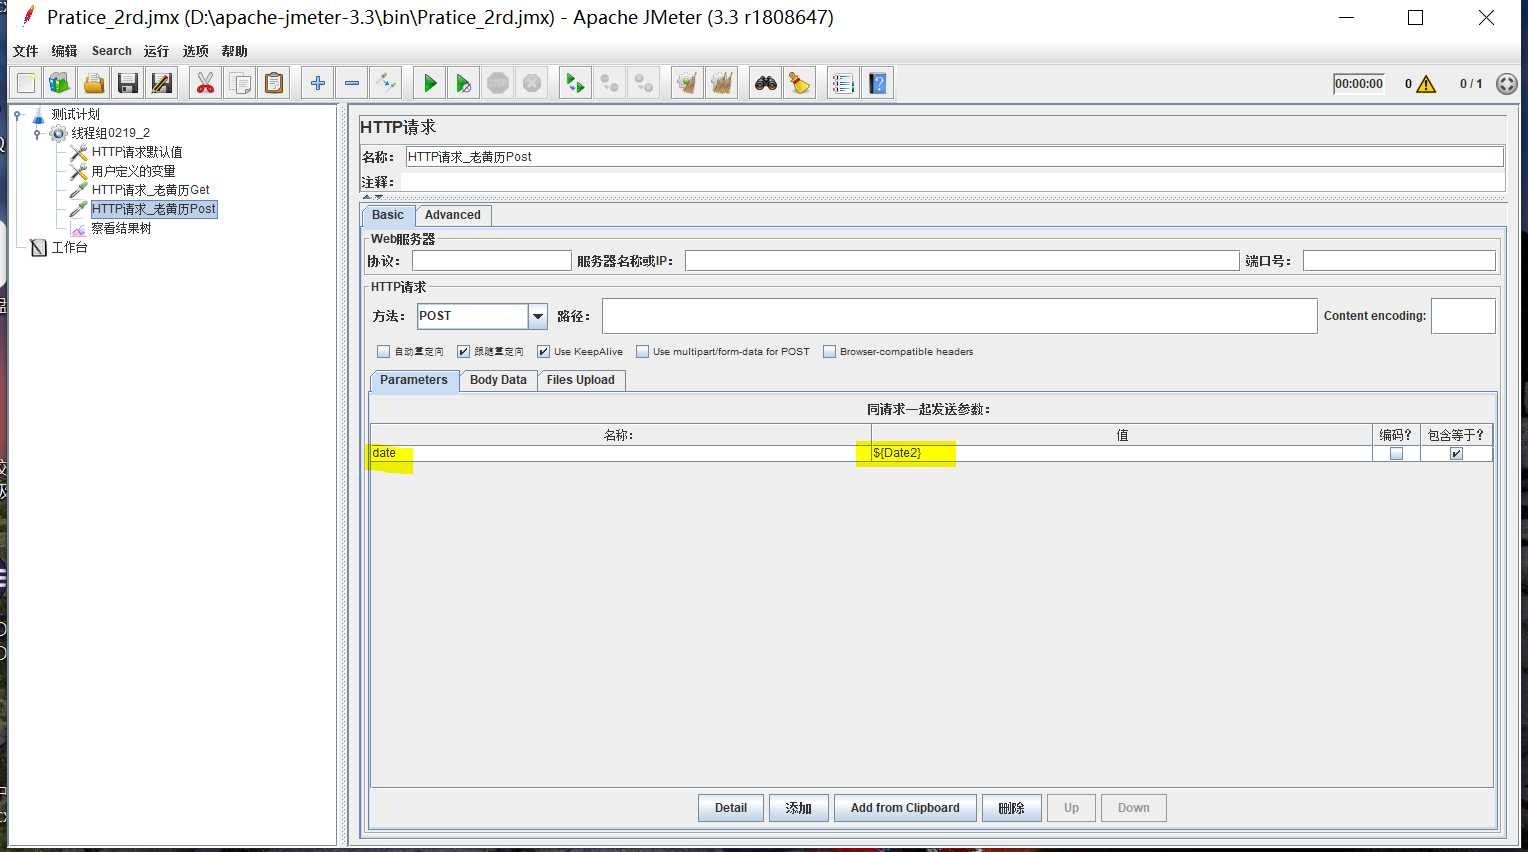The width and height of the screenshot is (1528, 852).
Task: Click the warning triangle log icon
Action: pos(1426,84)
